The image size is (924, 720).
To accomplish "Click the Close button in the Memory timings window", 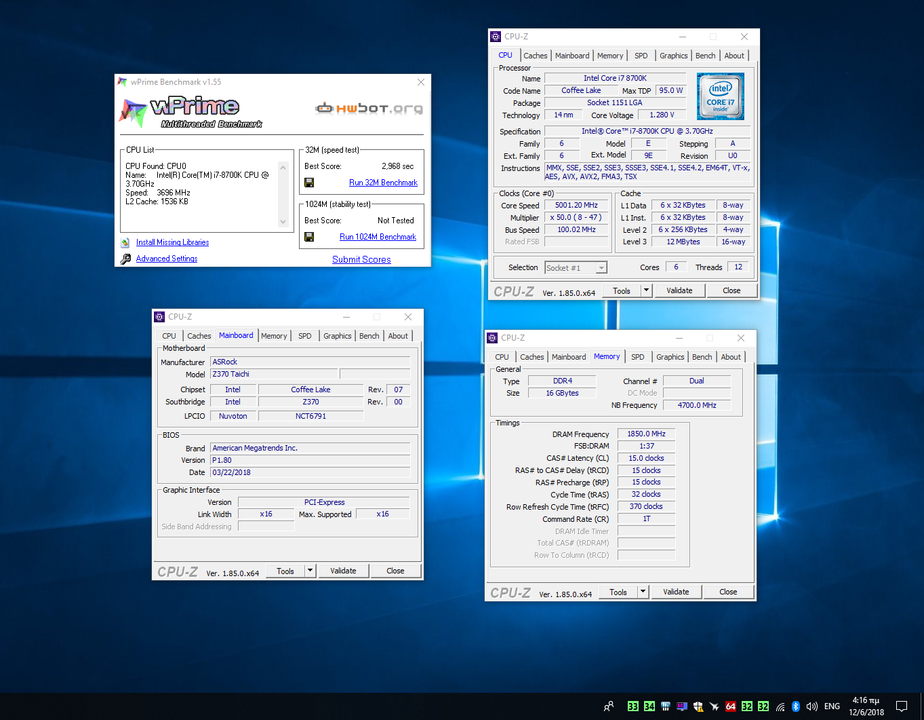I will coord(728,592).
